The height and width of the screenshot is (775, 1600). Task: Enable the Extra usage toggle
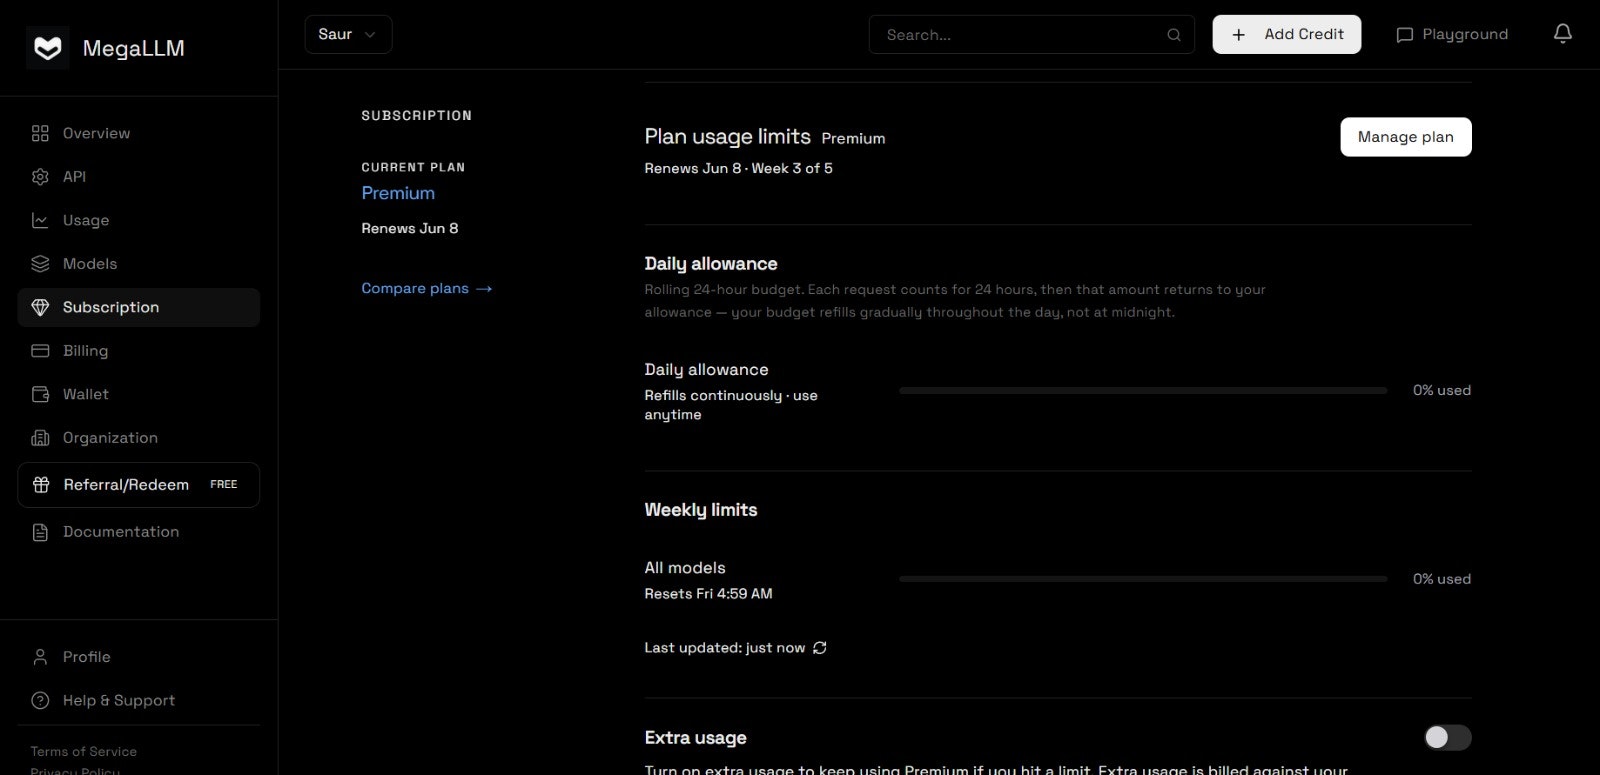1447,738
